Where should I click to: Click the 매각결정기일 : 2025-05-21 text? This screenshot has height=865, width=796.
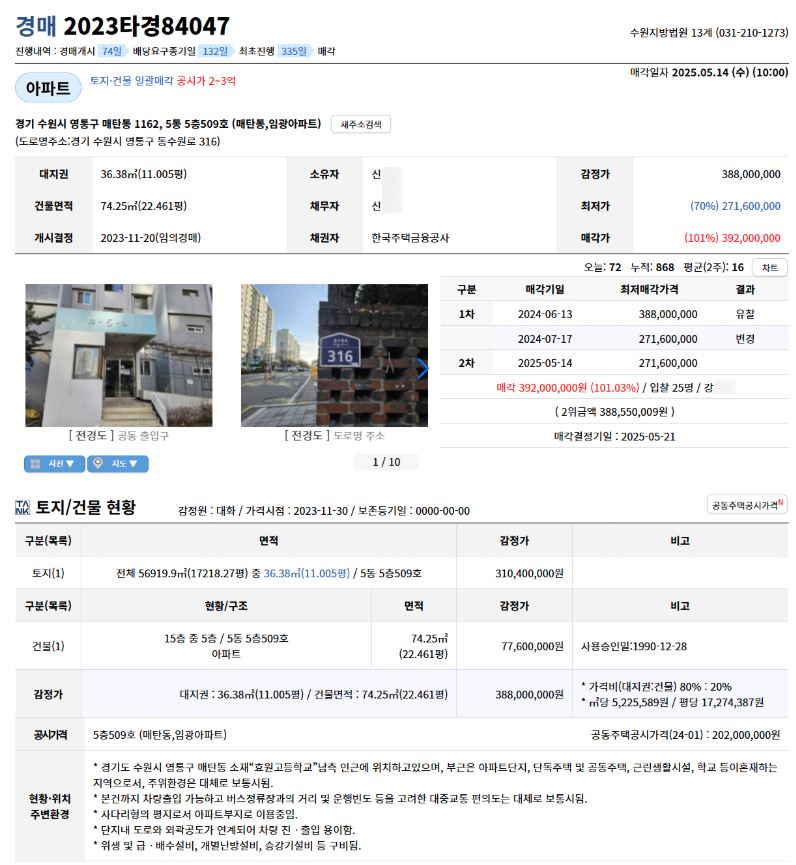click(x=614, y=437)
